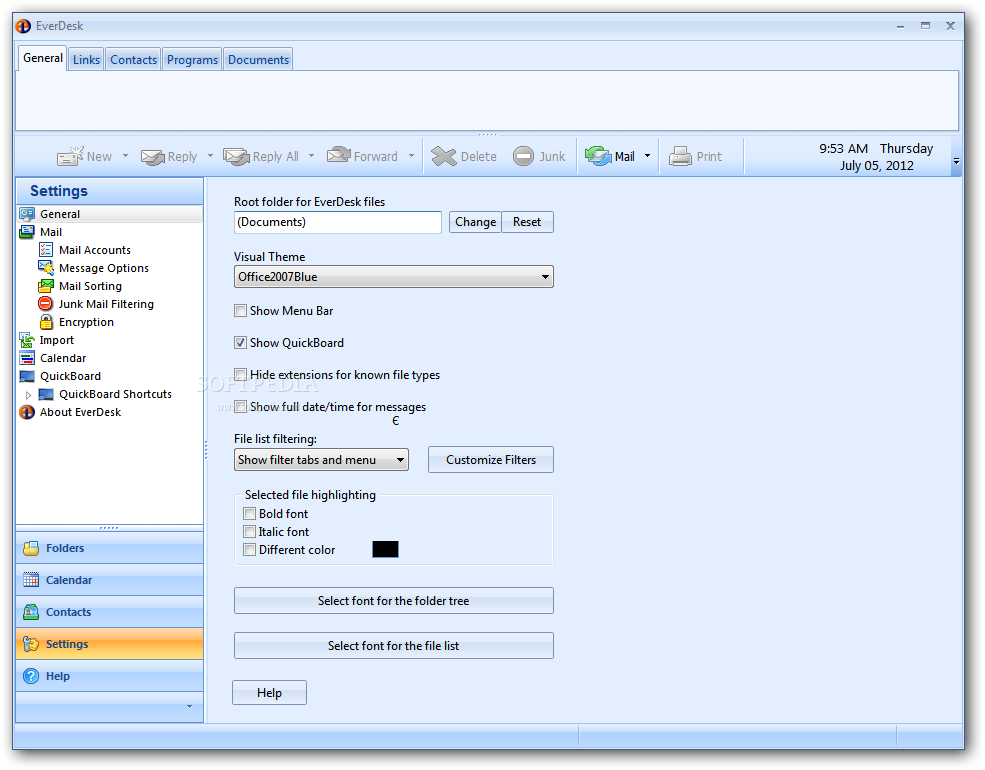Expand the QuickBoard Shortcuts tree node
This screenshot has width=985, height=770.
28,394
